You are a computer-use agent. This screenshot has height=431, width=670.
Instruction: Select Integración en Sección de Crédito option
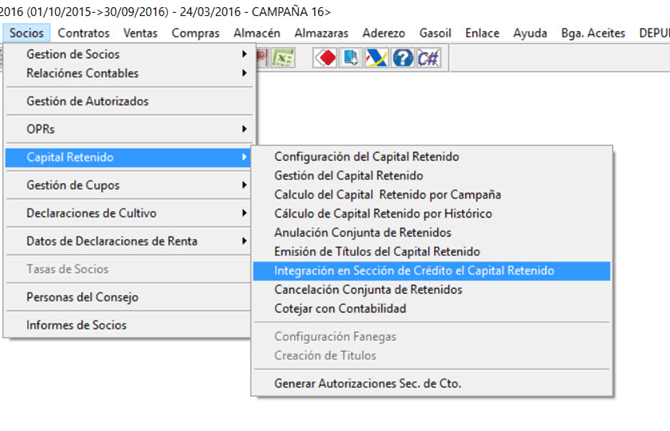tap(413, 271)
